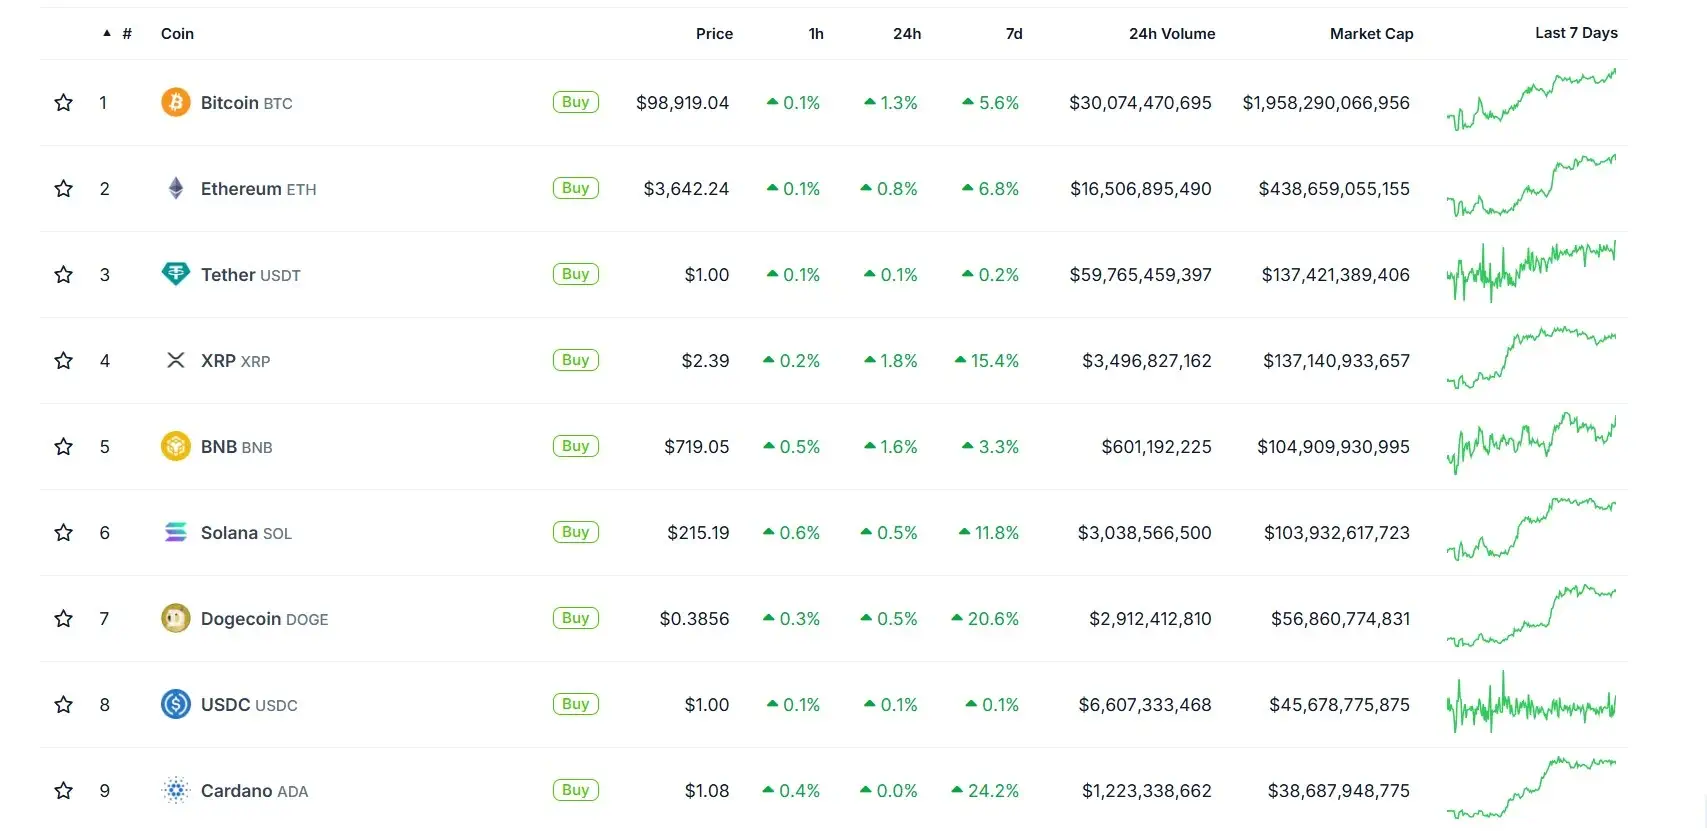Click Ethereum price $3,642.24

coord(686,188)
